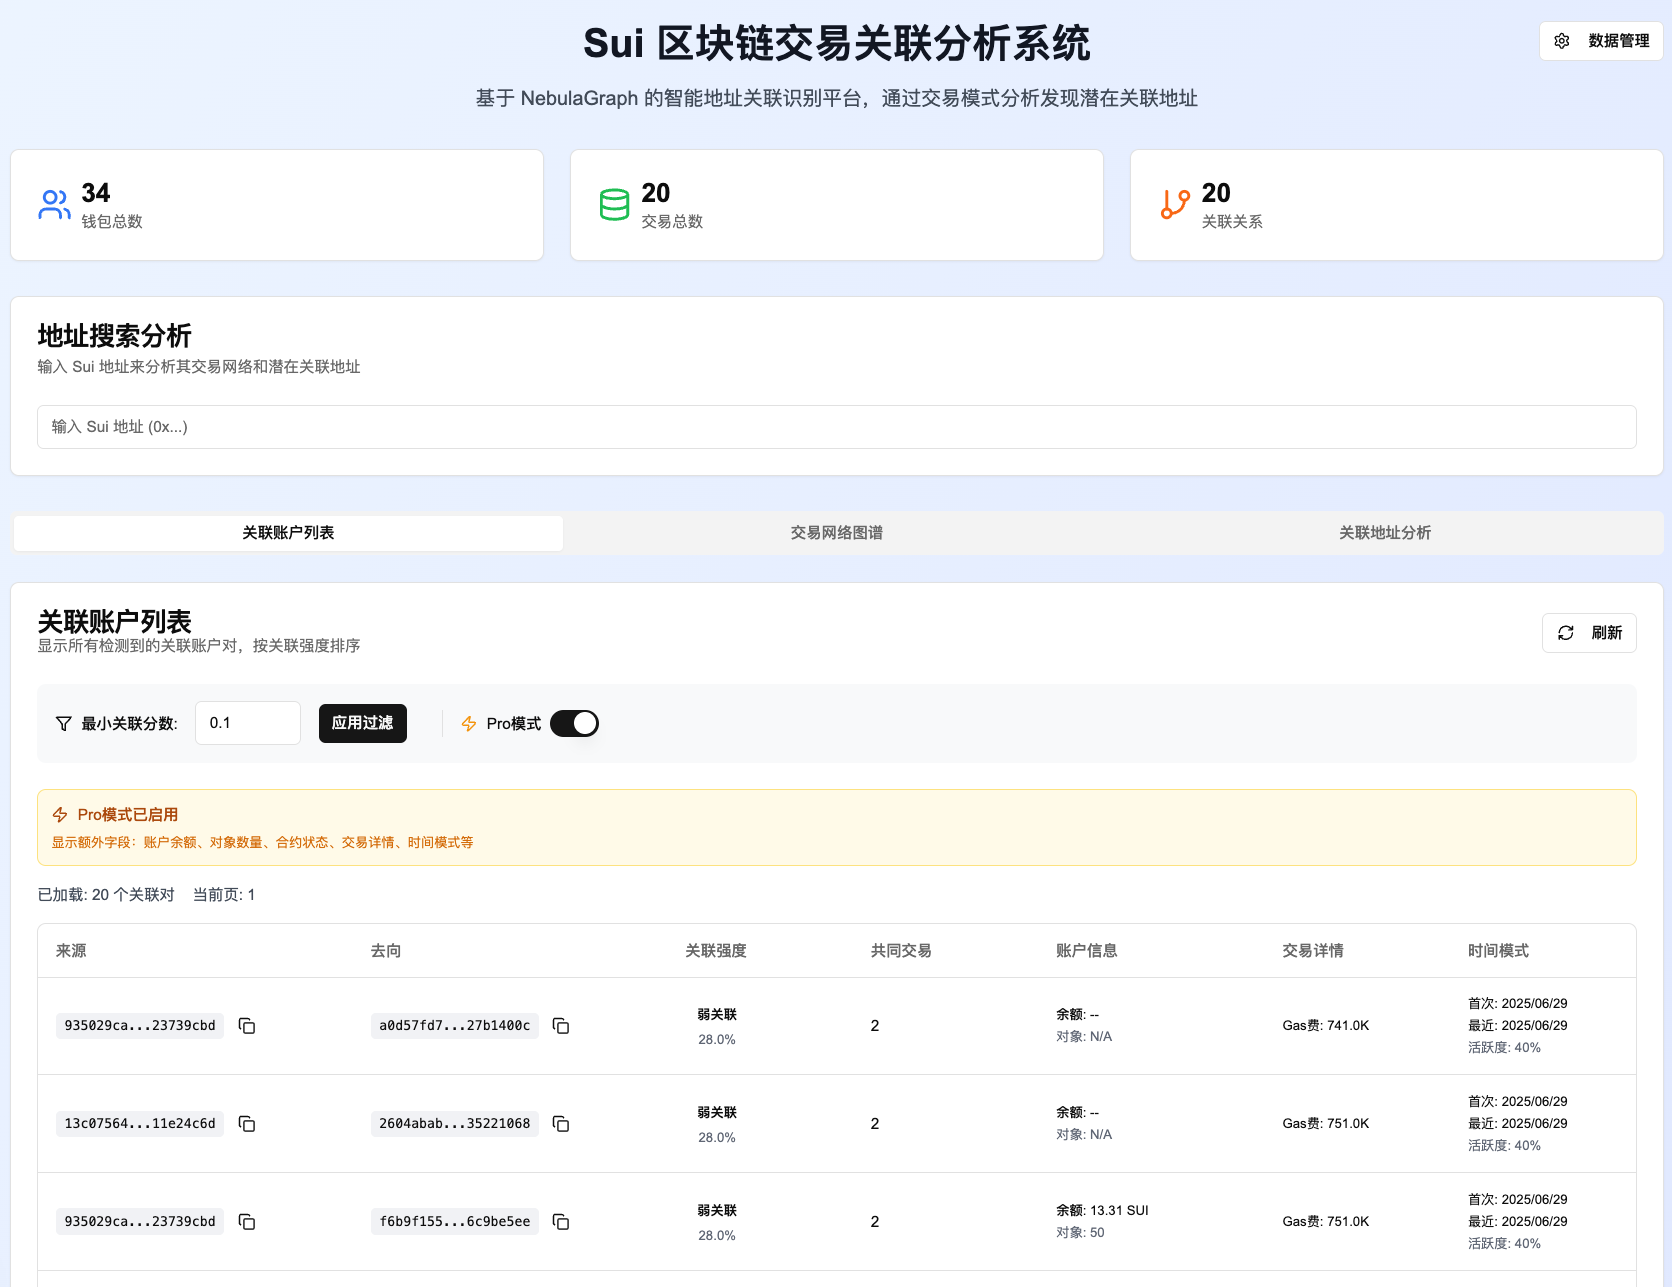Apply the filter with 应用过滤
Viewport: 1672px width, 1287px height.
click(363, 723)
